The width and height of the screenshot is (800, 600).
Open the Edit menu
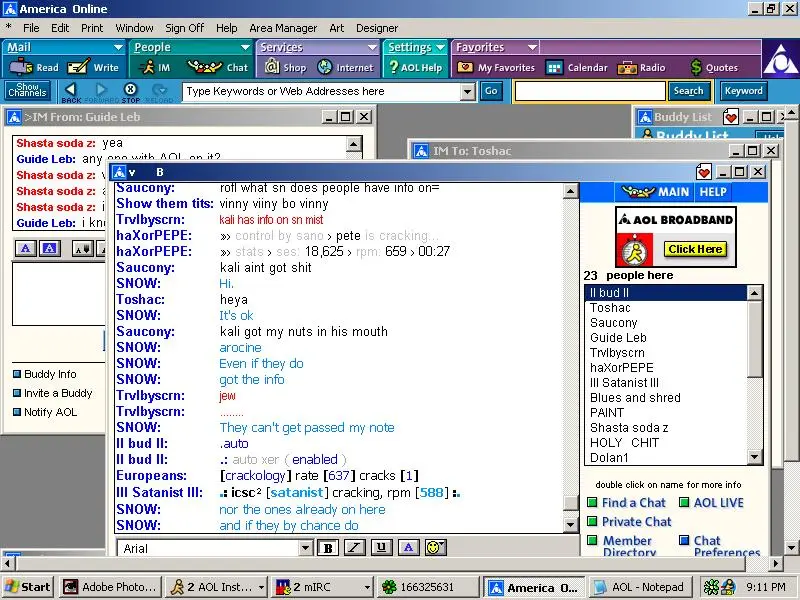pyautogui.click(x=60, y=28)
